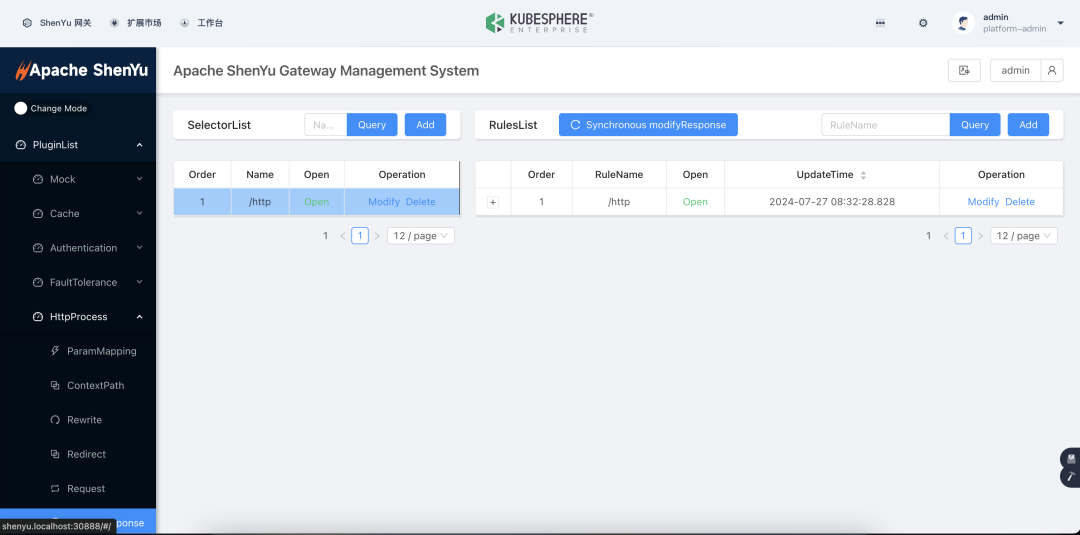The width and height of the screenshot is (1080, 535).
Task: Go to previous page in rules pagination
Action: (946, 235)
